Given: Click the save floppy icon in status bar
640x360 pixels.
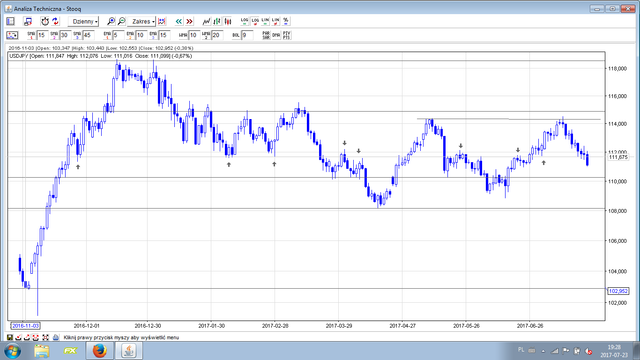Looking at the screenshot, I should point(10,338).
